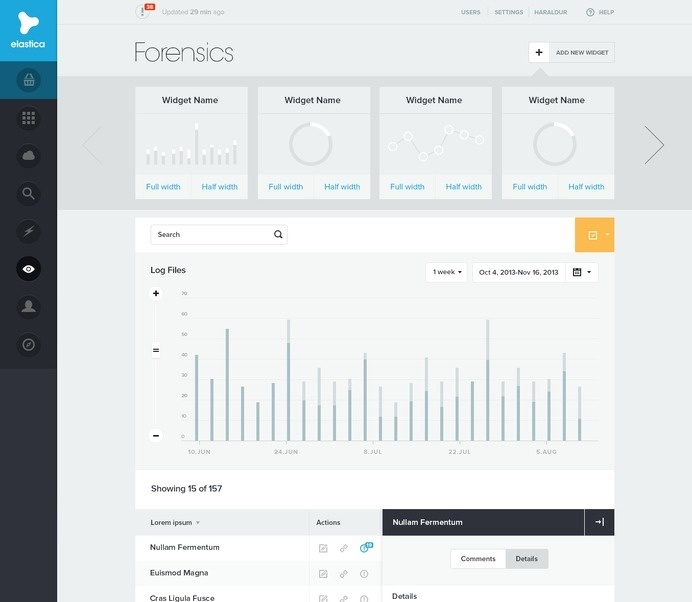Click the chart zoom slider handle
This screenshot has width=692, height=602.
click(156, 350)
